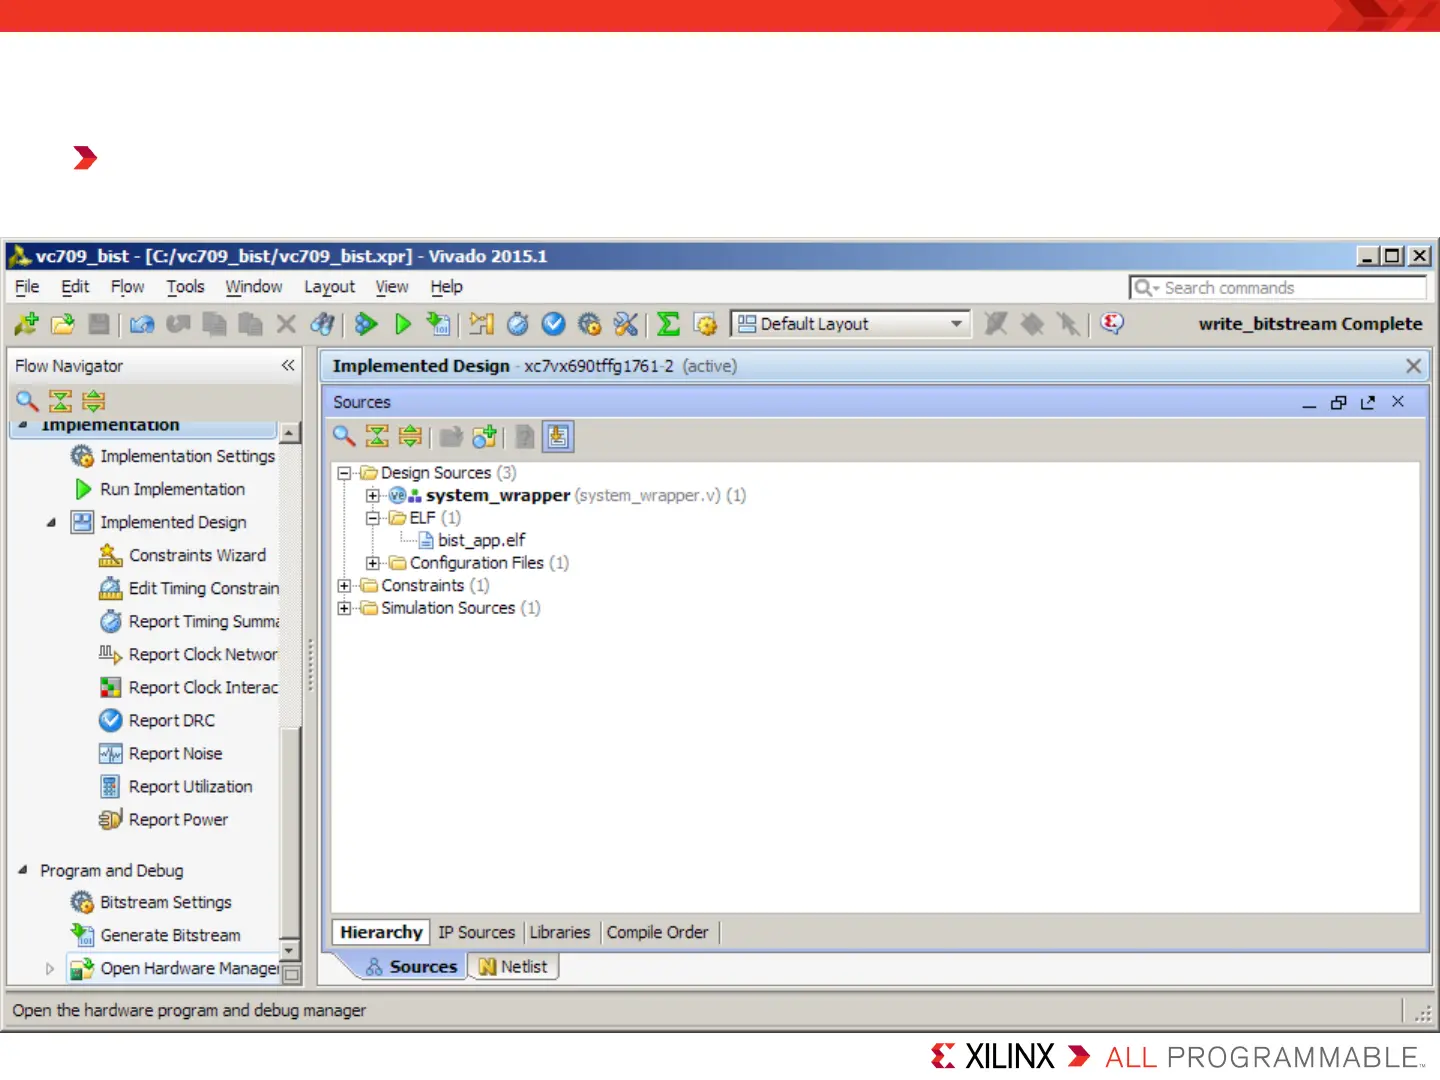
Task: Click the stopwatch timing icon in toolbar
Action: point(517,324)
